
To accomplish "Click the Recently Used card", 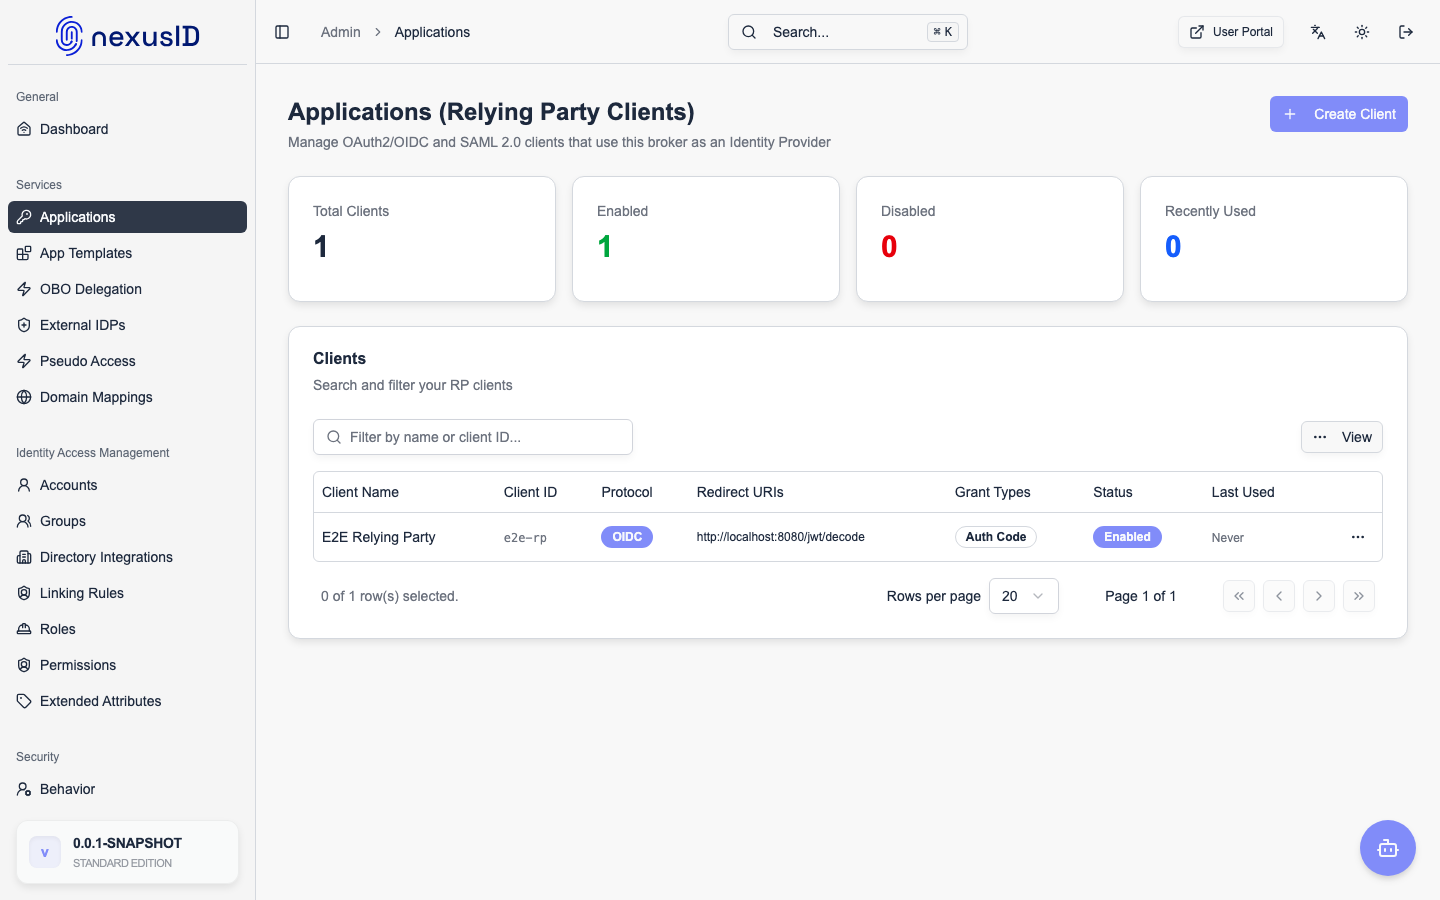I will (x=1274, y=239).
